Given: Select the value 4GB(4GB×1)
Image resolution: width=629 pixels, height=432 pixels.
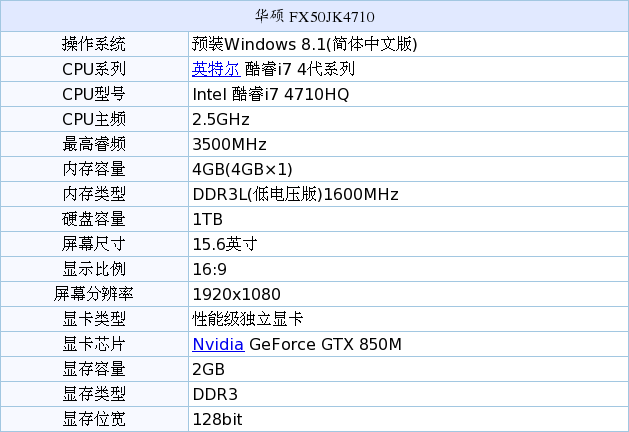Looking at the screenshot, I should (242, 169).
